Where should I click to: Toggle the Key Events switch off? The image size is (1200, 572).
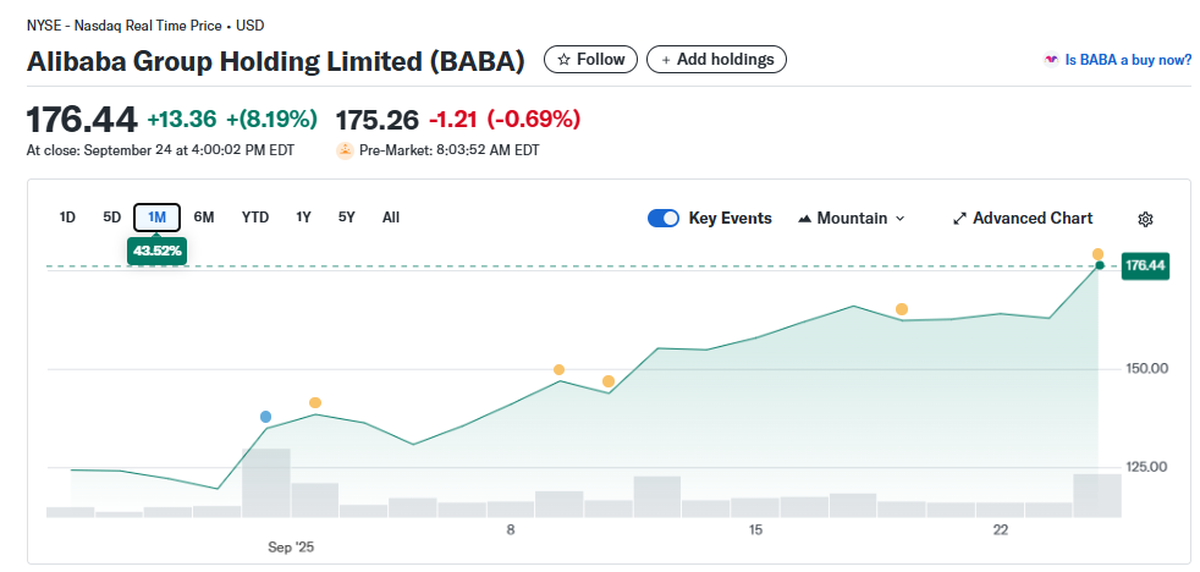[663, 218]
